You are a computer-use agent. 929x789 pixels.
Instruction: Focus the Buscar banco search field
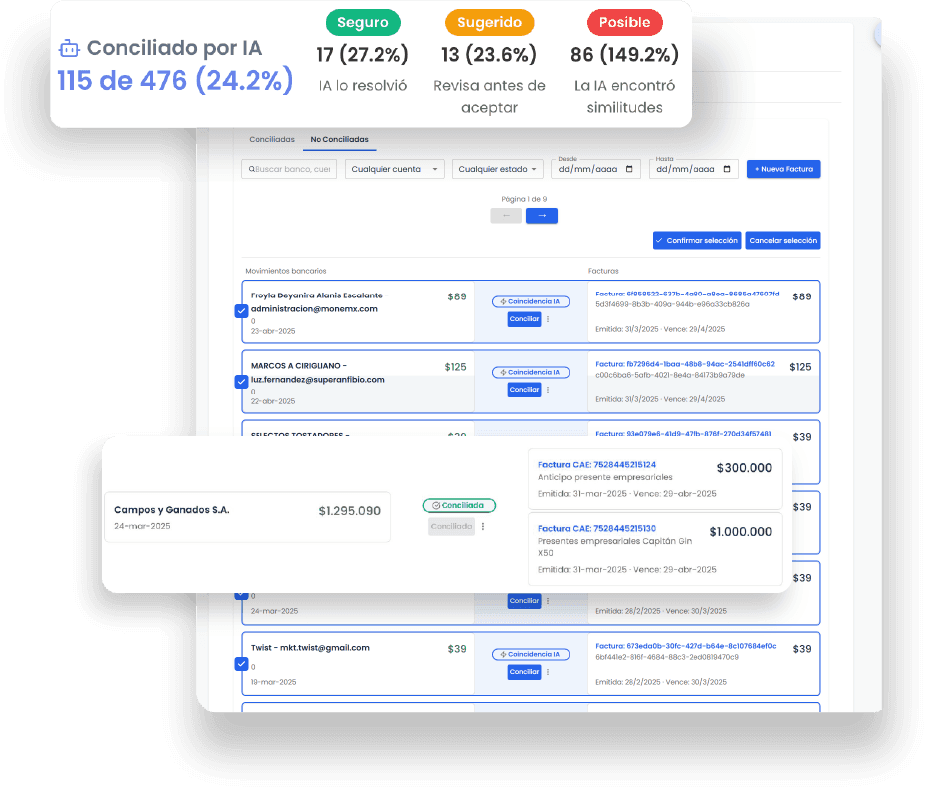click(289, 169)
